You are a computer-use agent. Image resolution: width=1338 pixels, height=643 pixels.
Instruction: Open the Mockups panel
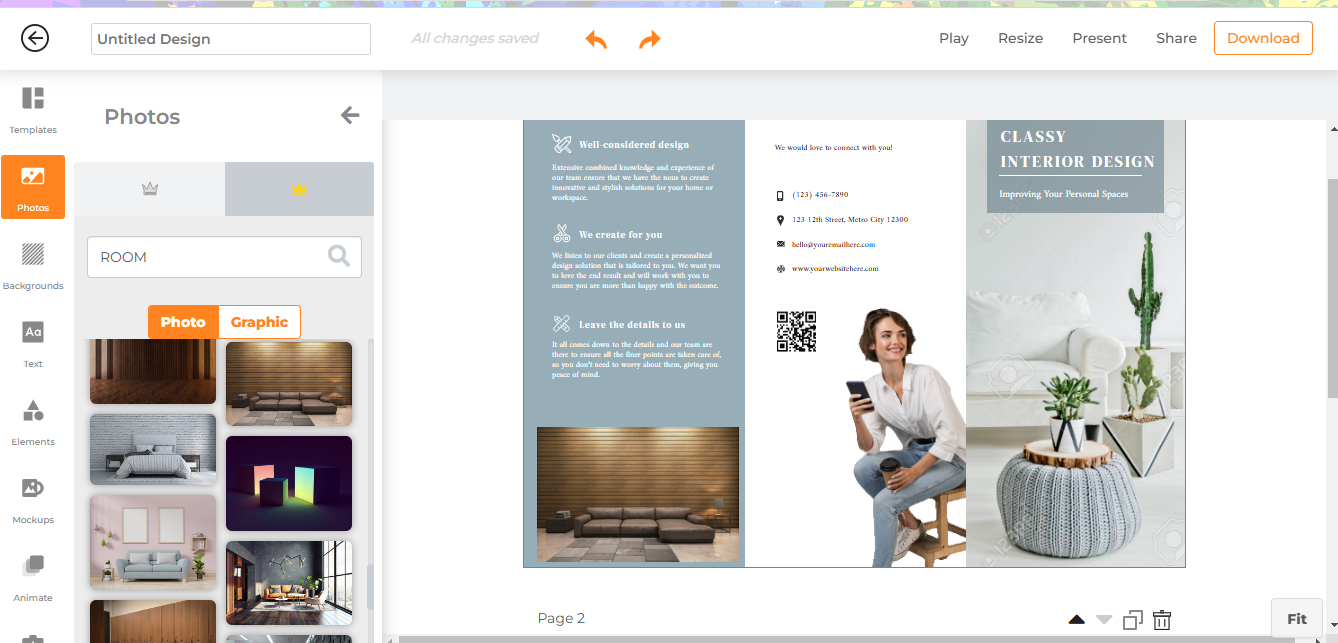click(x=33, y=498)
